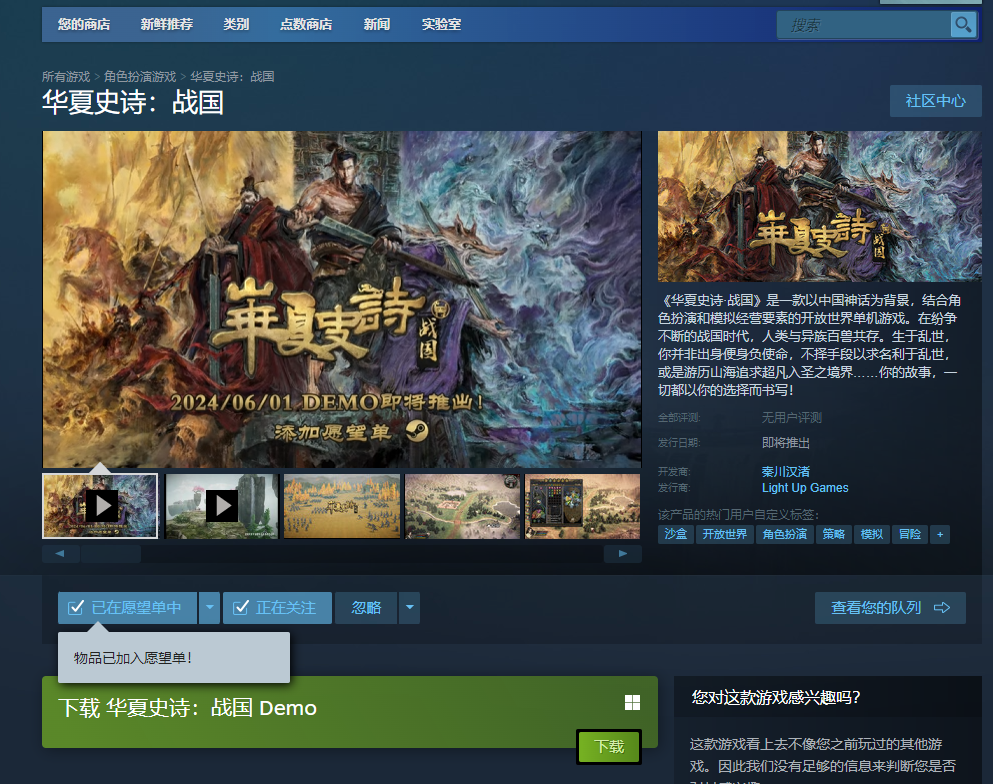Select the army battlefield screenshot thumbnail
Image resolution: width=993 pixels, height=784 pixels.
click(x=342, y=506)
